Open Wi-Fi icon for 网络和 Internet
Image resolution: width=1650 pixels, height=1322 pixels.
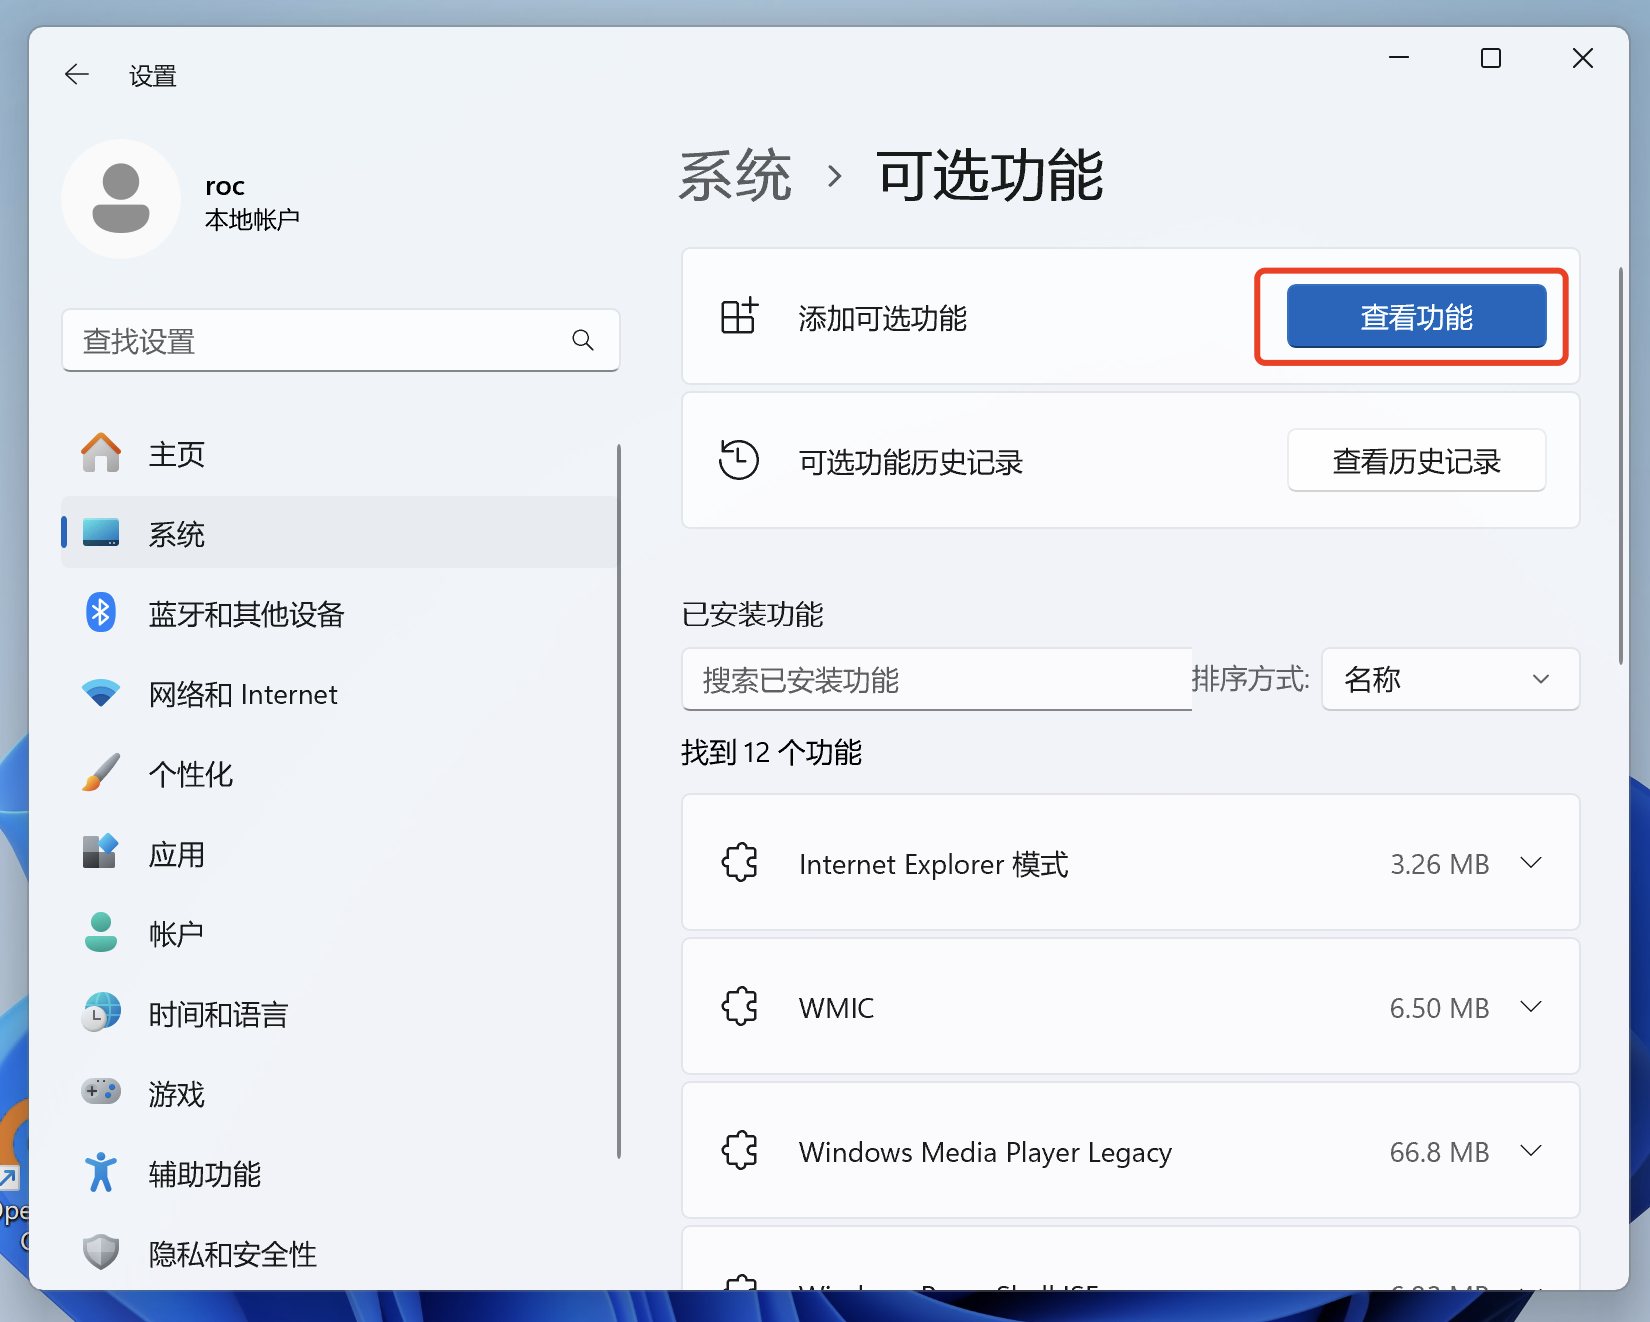click(101, 693)
